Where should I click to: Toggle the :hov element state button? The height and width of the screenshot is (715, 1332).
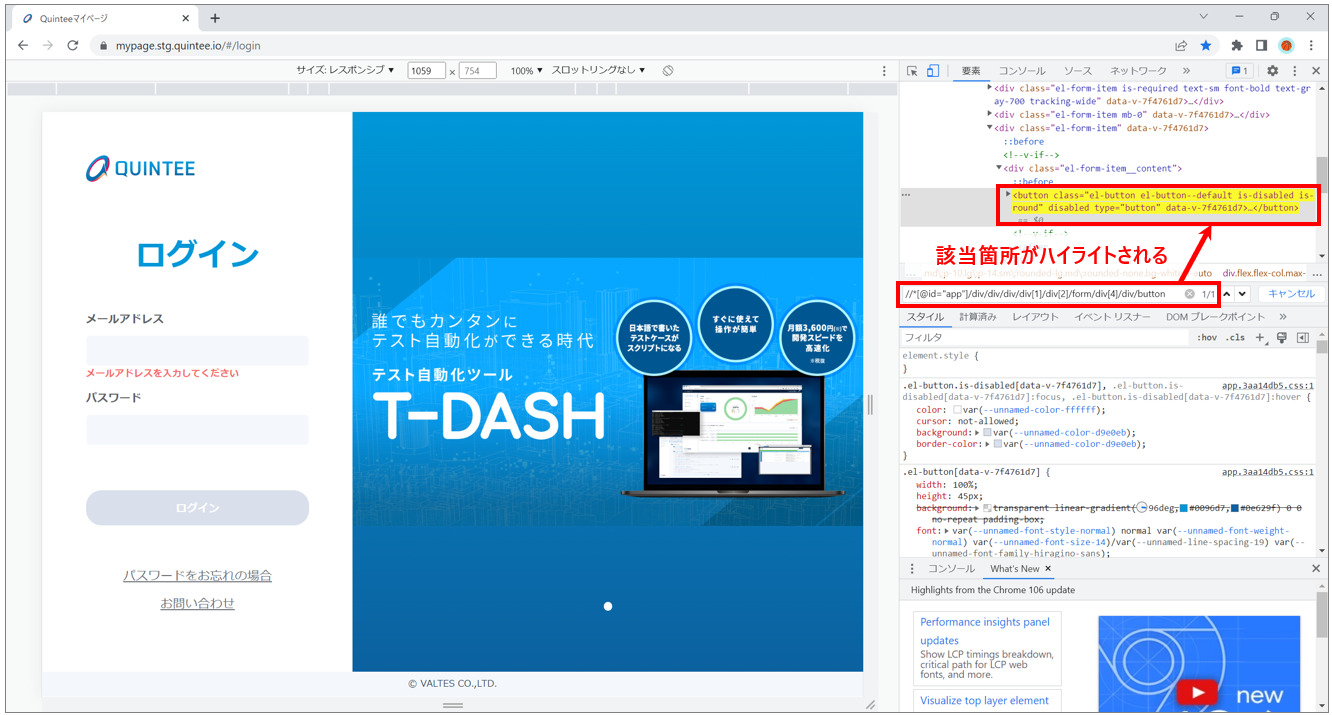pos(1207,338)
